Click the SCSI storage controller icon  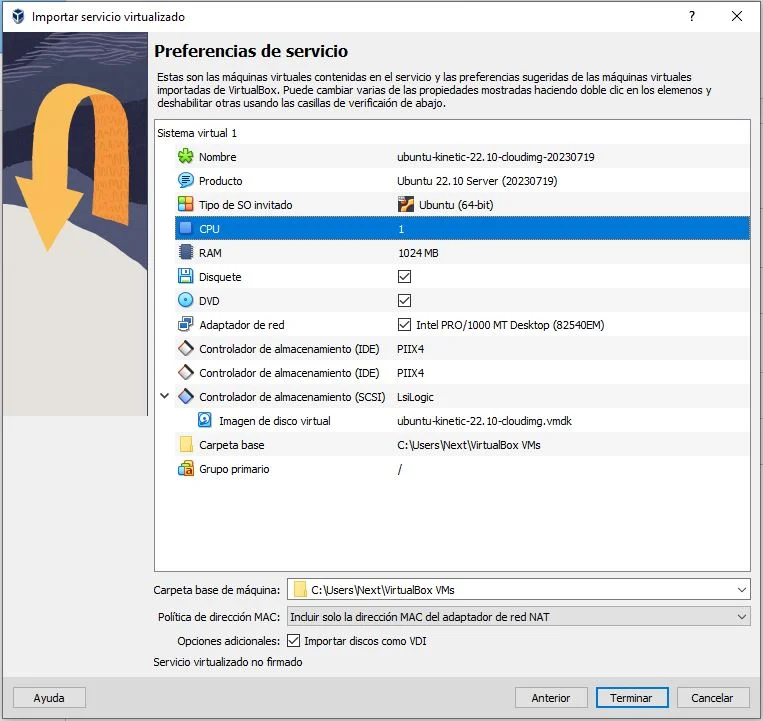[x=185, y=396]
